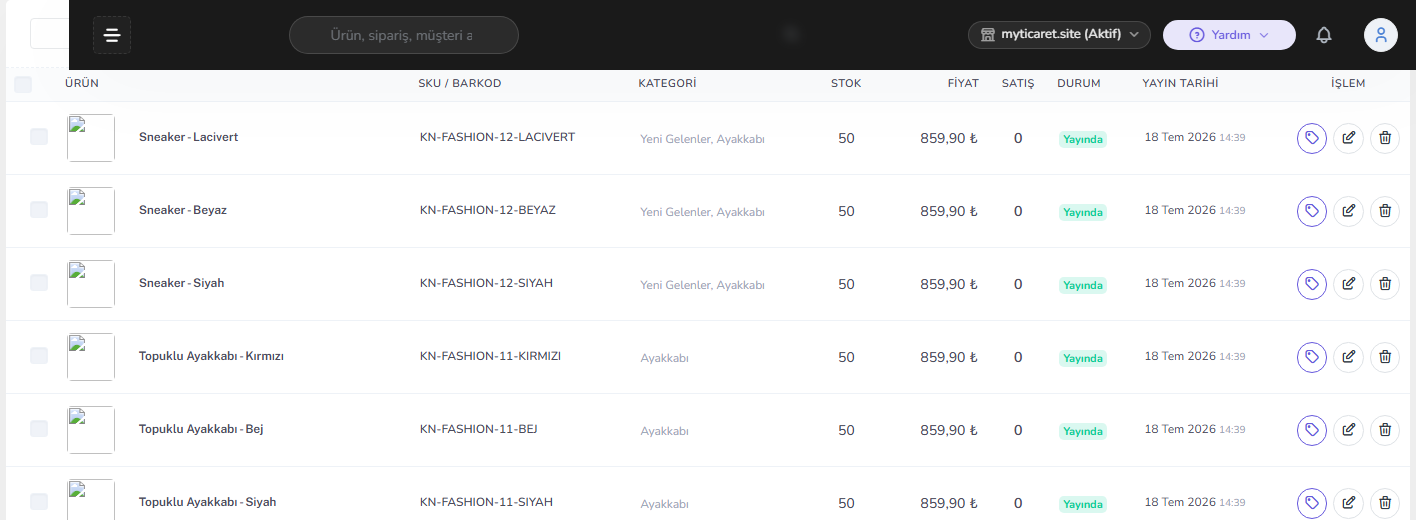Open the Yardım help dropdown
This screenshot has width=1416, height=520.
1229,35
